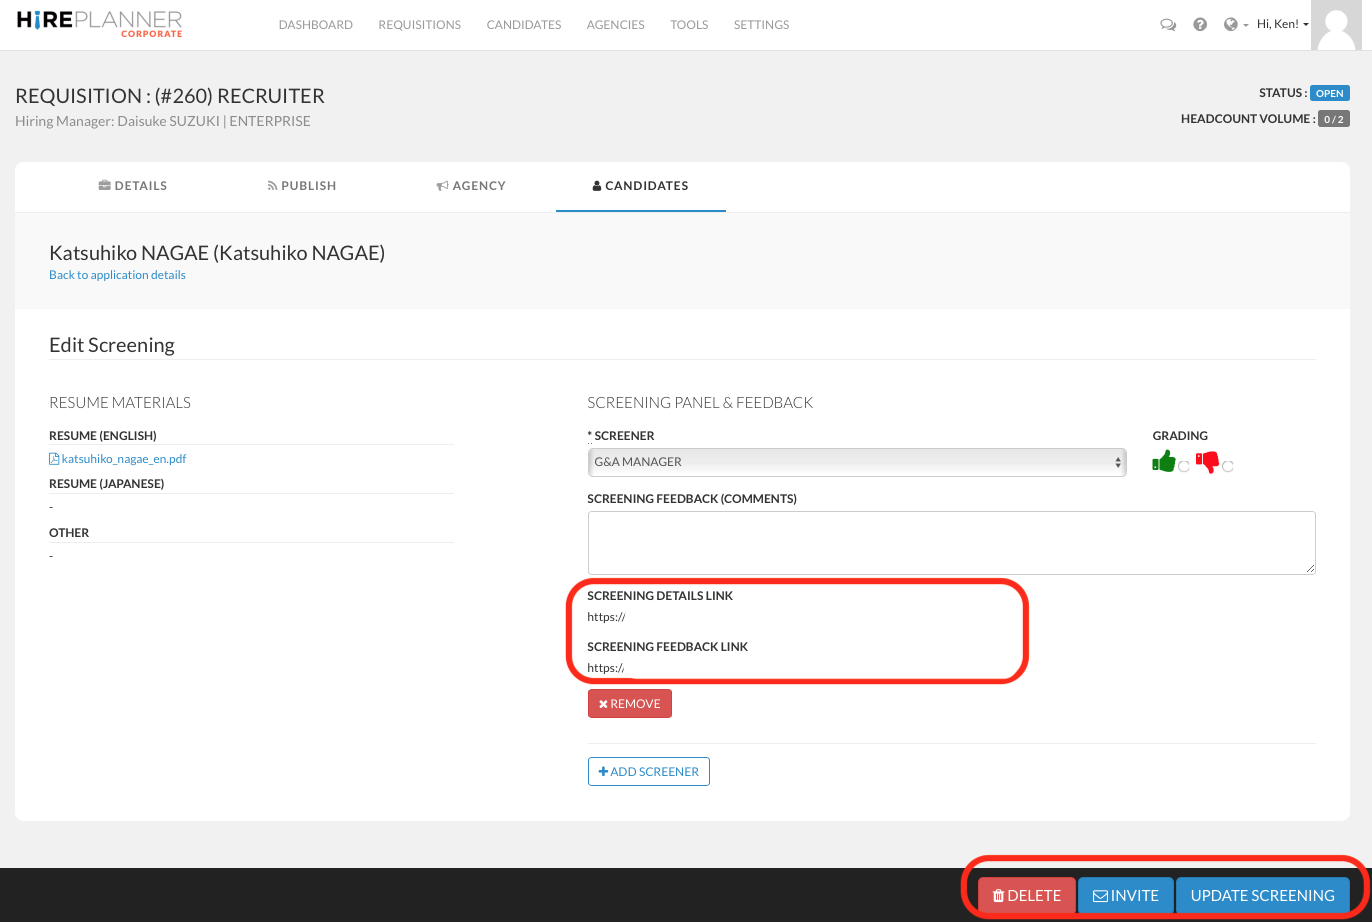Click the red Remove screener button

629,704
